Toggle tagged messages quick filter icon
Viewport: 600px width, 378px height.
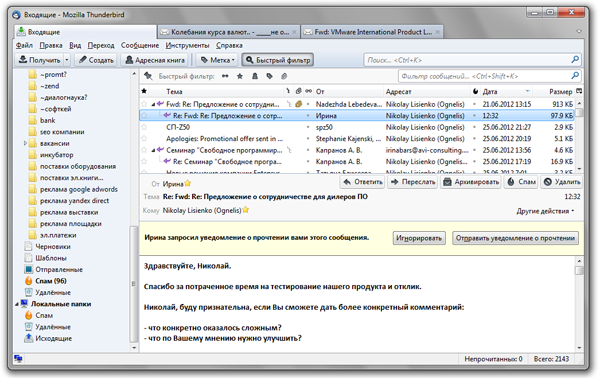point(269,76)
